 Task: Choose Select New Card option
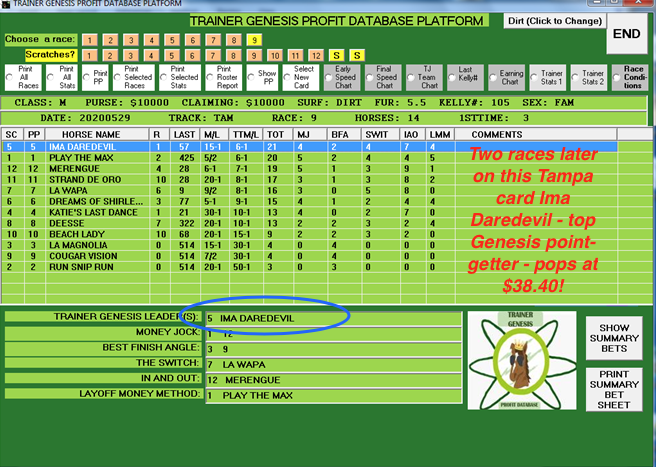click(301, 77)
